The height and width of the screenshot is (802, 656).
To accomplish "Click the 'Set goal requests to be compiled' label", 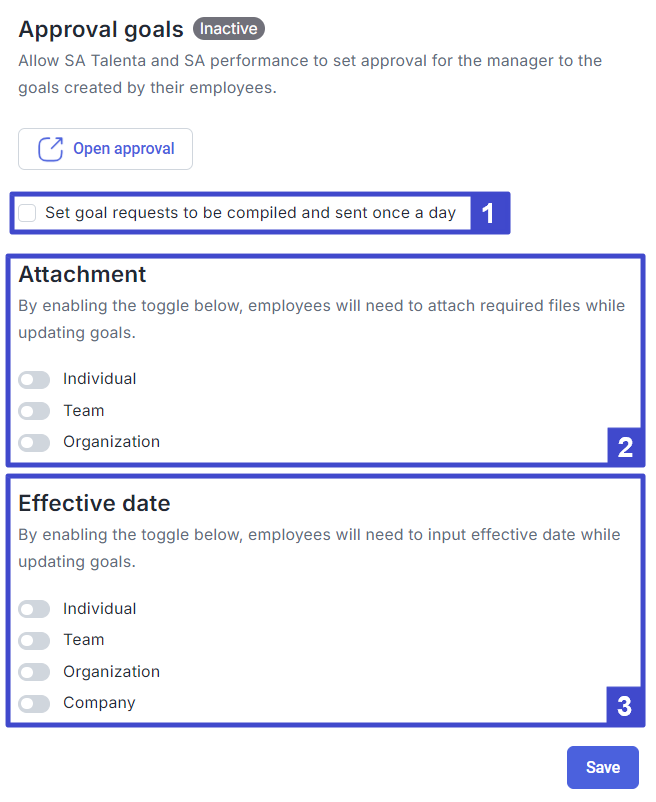I will (x=251, y=213).
